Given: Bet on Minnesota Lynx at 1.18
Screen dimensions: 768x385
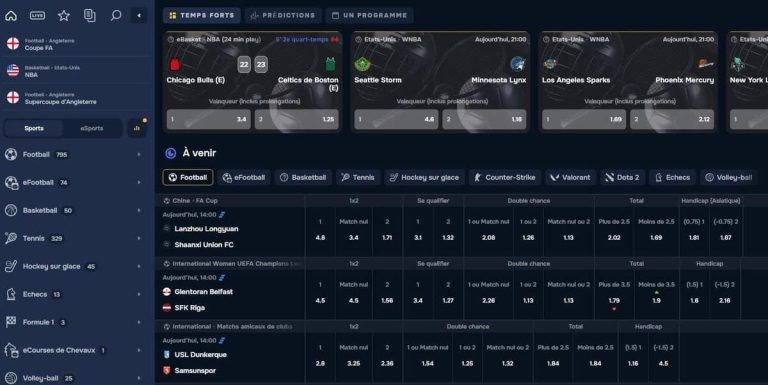Looking at the screenshot, I should pyautogui.click(x=484, y=119).
